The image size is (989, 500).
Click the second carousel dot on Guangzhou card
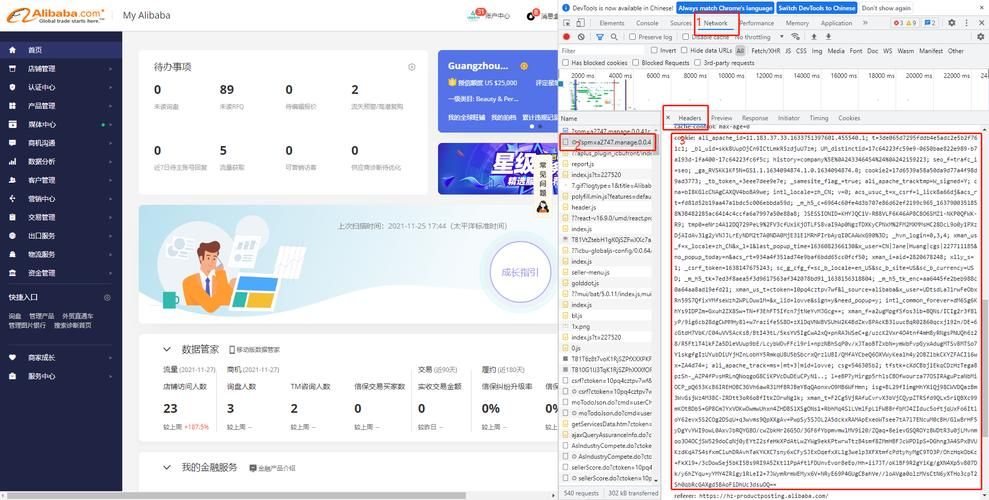(x=540, y=126)
